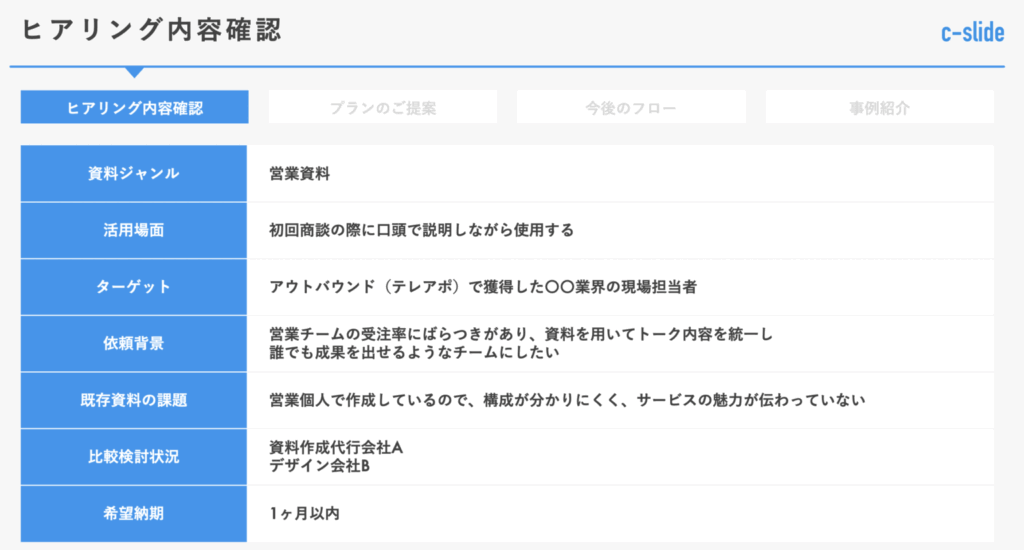The width and height of the screenshot is (1024, 550).
Task: Open the 今後のフロー tab
Action: click(630, 107)
